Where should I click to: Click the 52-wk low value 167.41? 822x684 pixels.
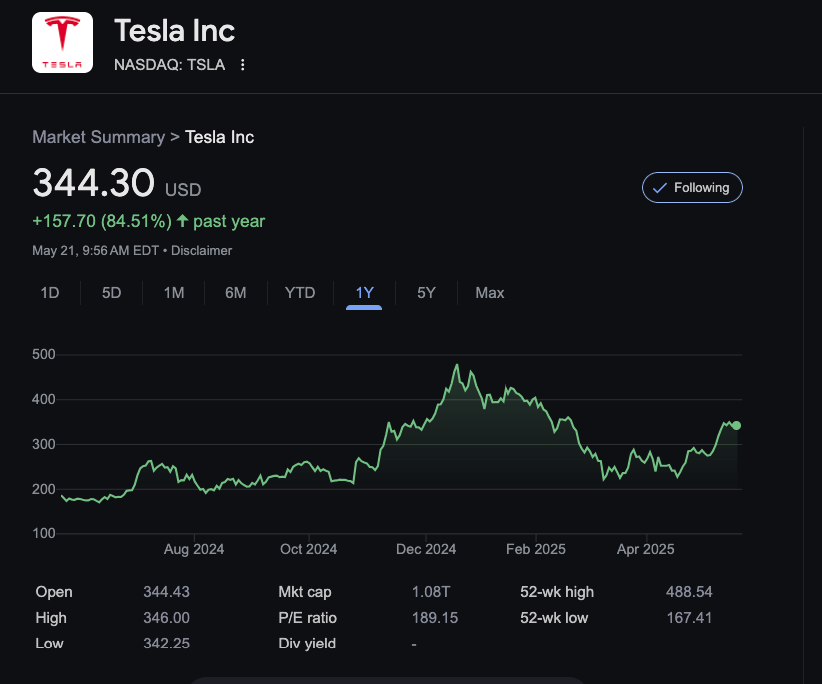coord(689,617)
